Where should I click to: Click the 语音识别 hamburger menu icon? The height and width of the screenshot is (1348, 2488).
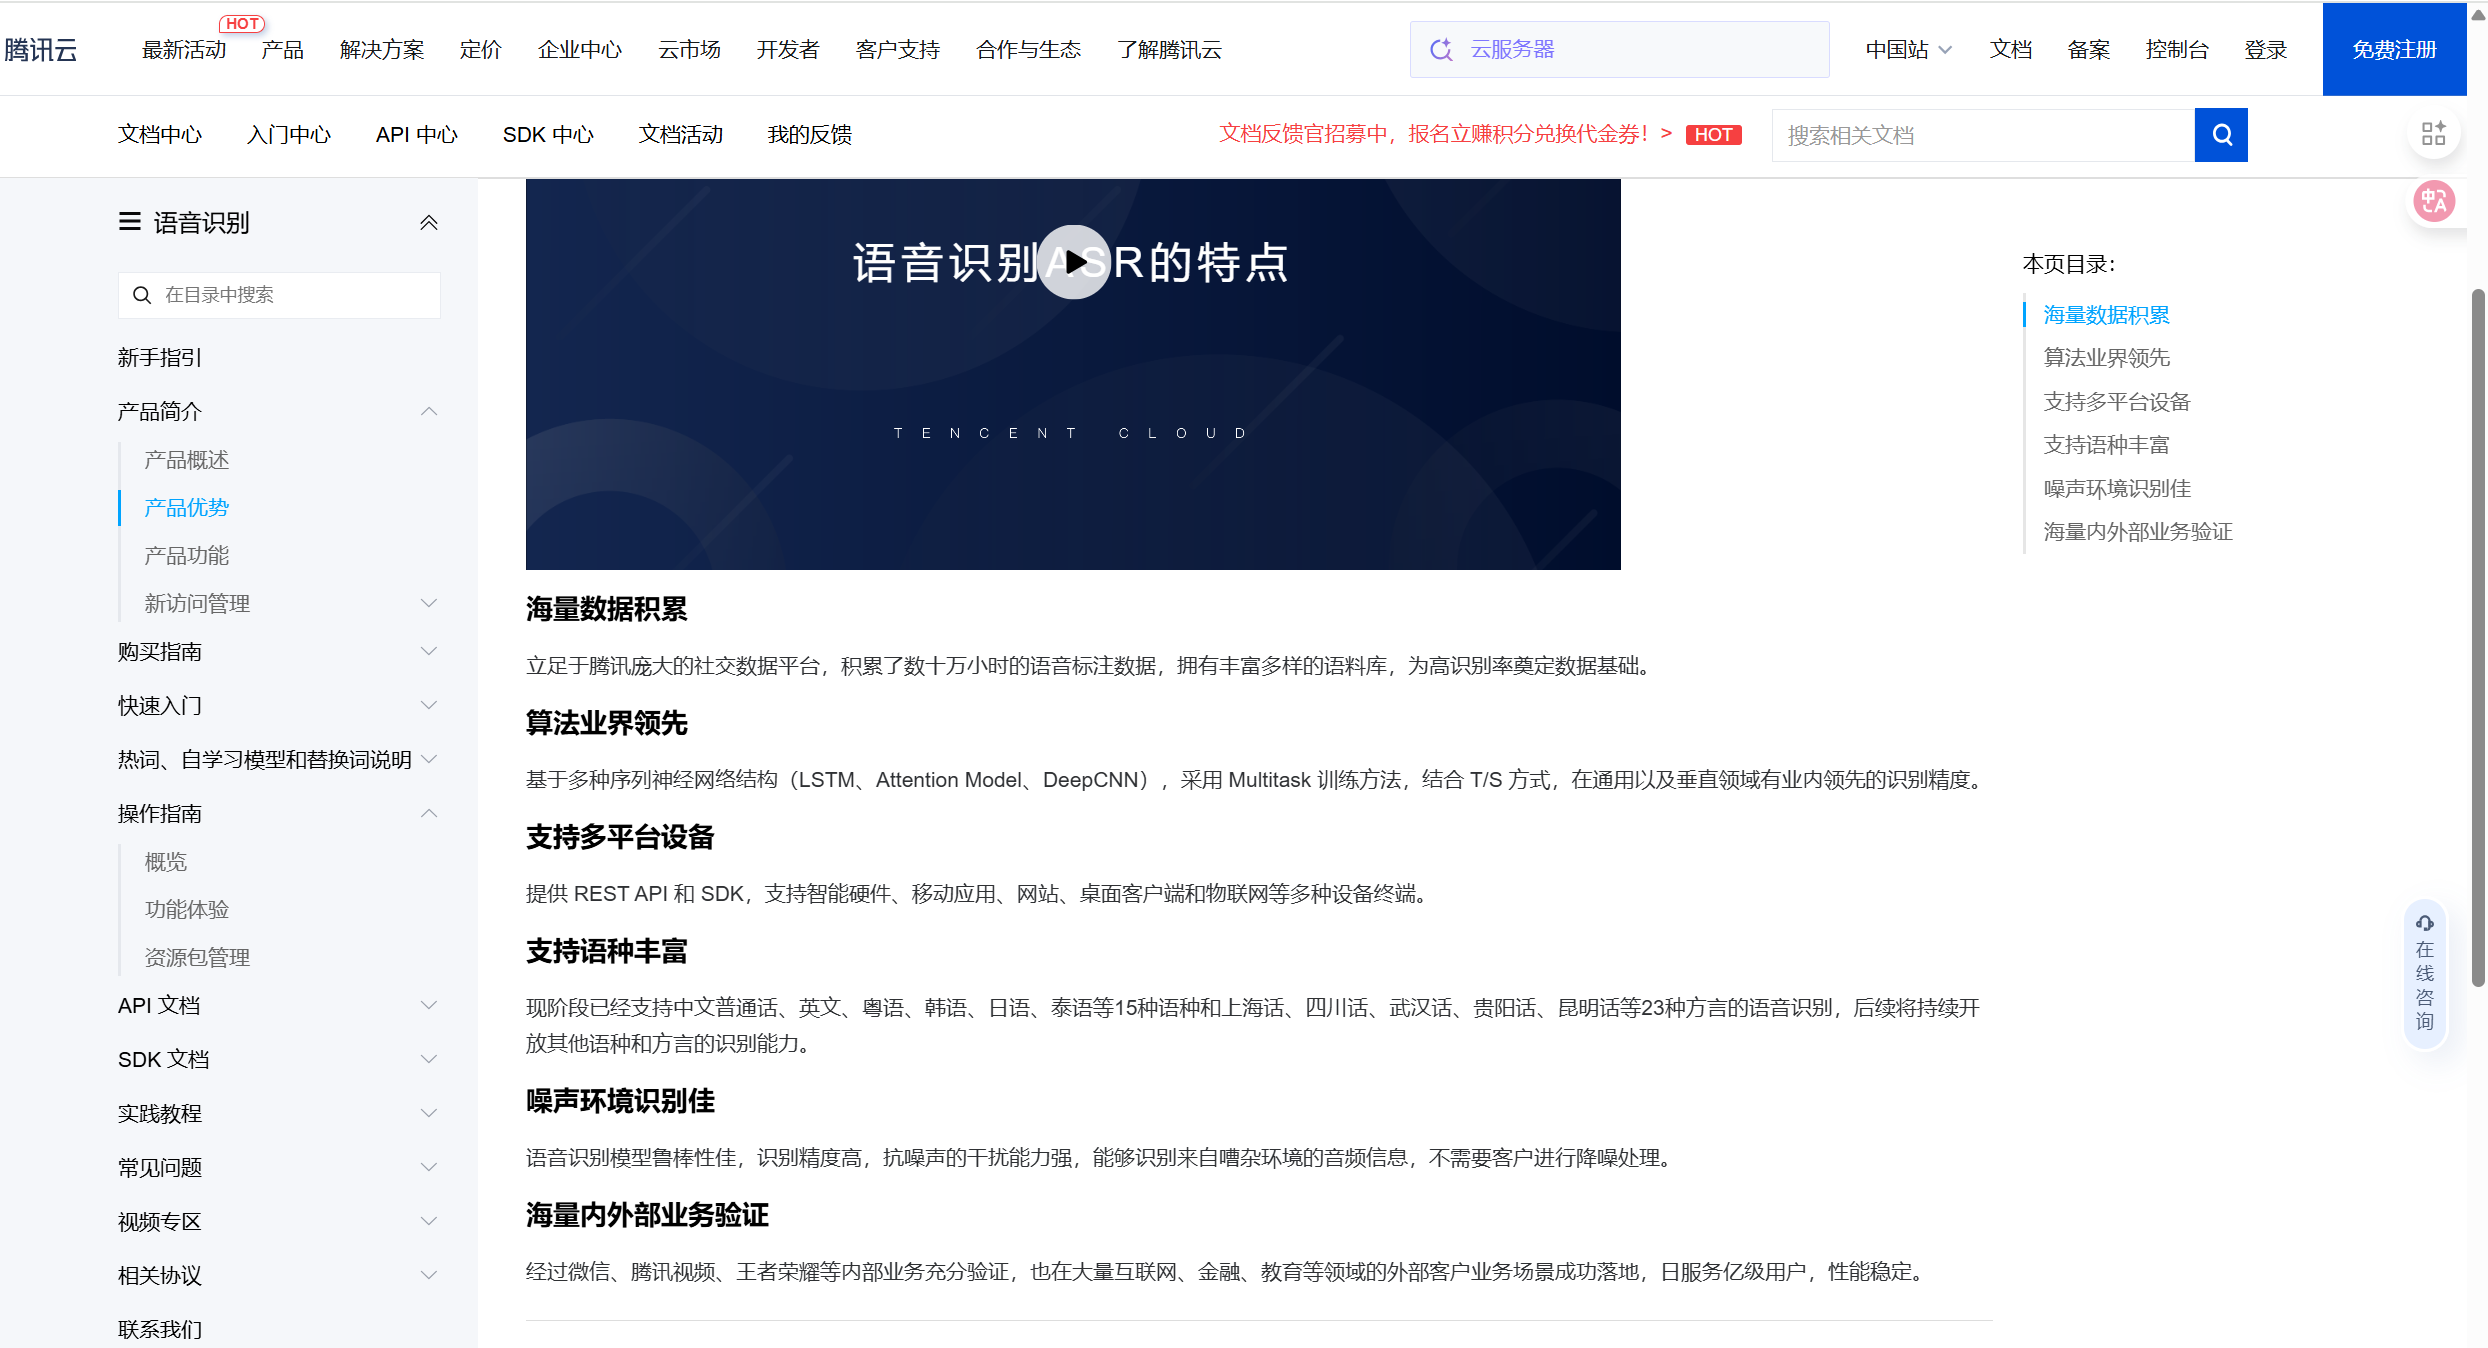(x=129, y=222)
